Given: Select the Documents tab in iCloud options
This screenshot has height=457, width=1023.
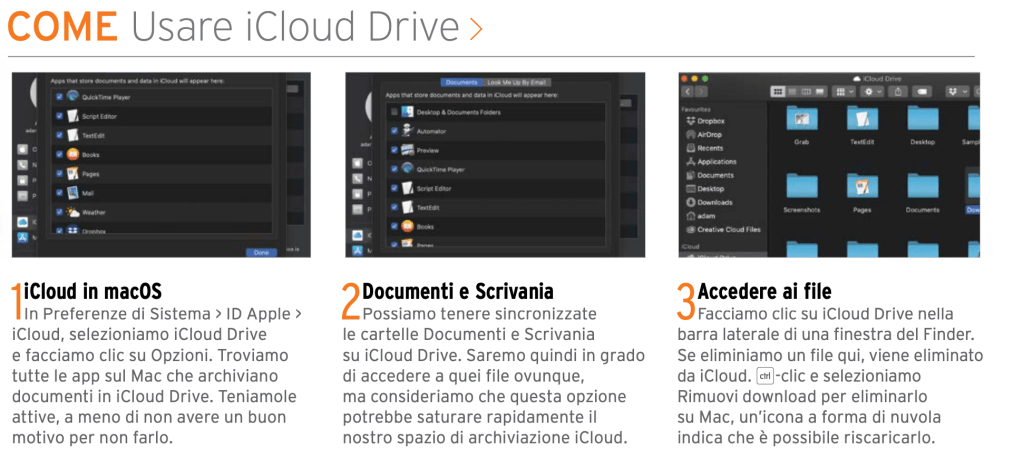Looking at the screenshot, I should [461, 81].
